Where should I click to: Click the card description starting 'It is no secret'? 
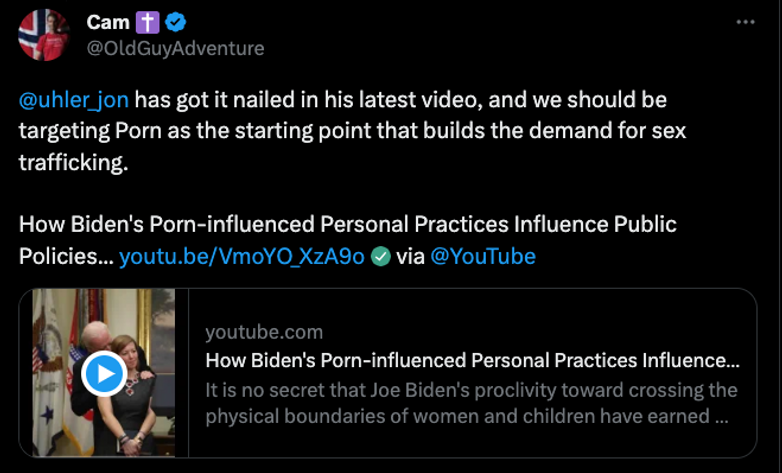(x=471, y=390)
